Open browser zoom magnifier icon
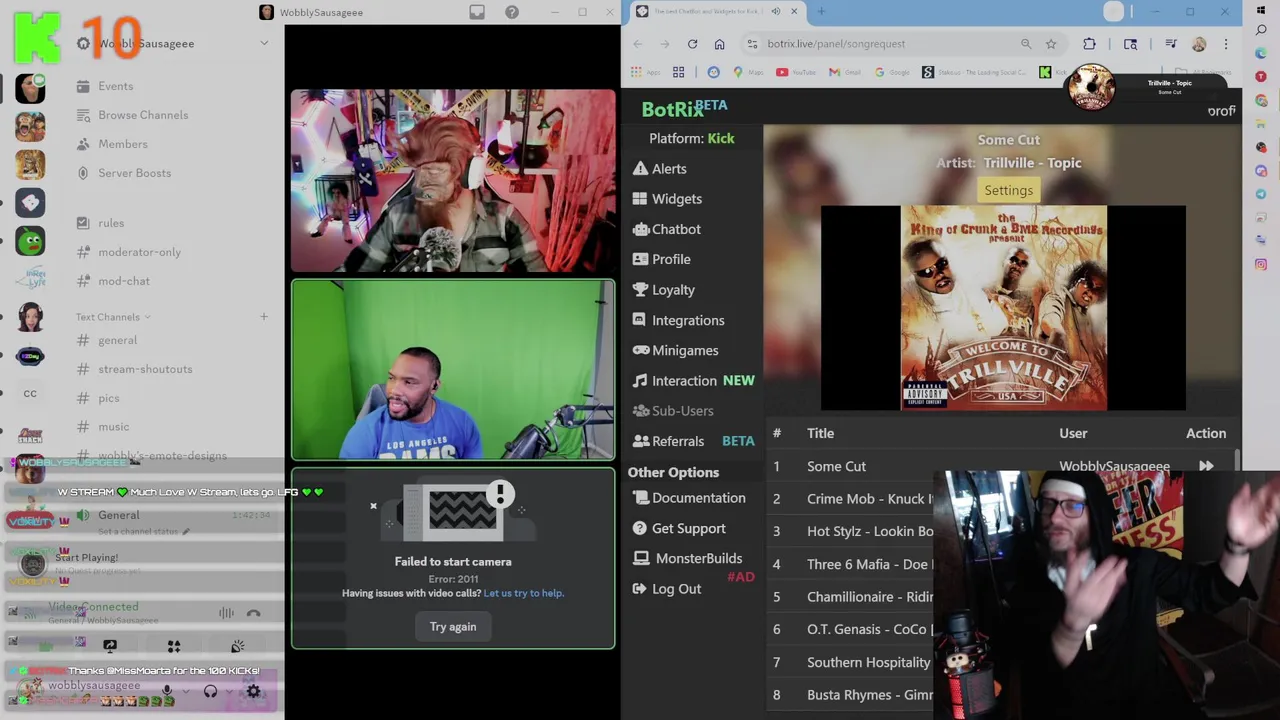1280x720 pixels. click(x=1026, y=44)
